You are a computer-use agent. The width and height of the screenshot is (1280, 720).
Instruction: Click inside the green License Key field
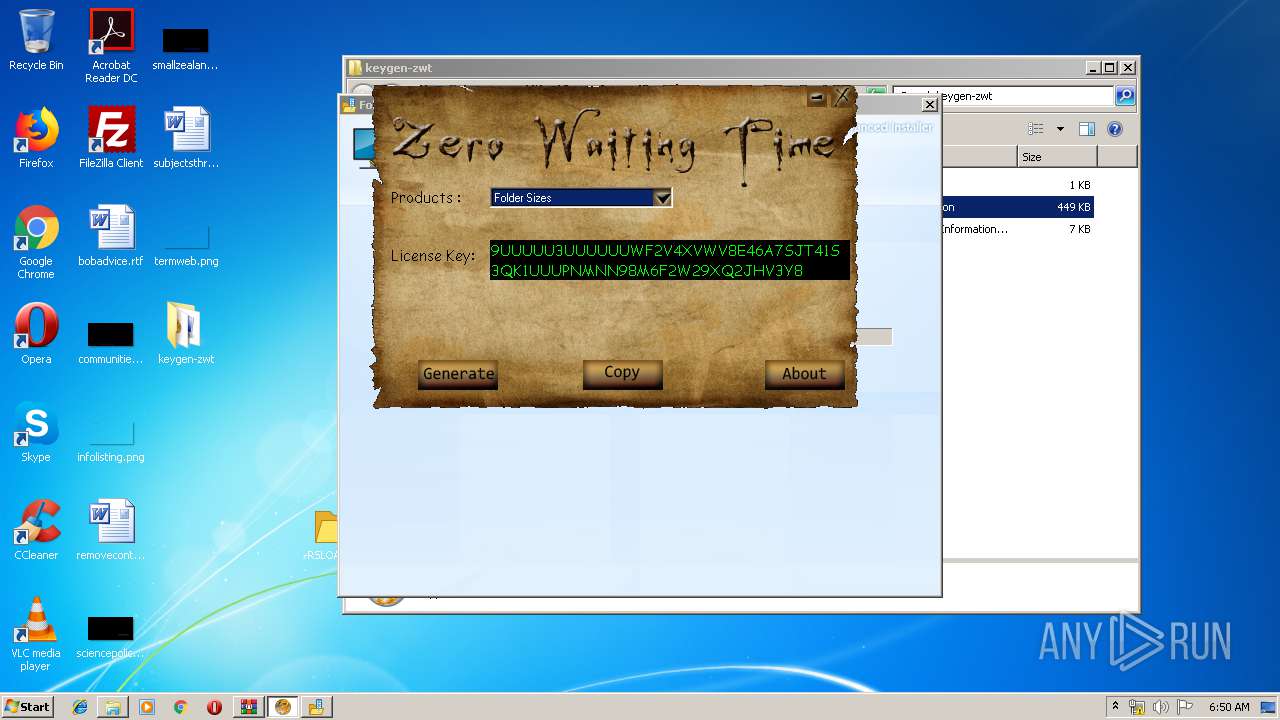pos(669,260)
